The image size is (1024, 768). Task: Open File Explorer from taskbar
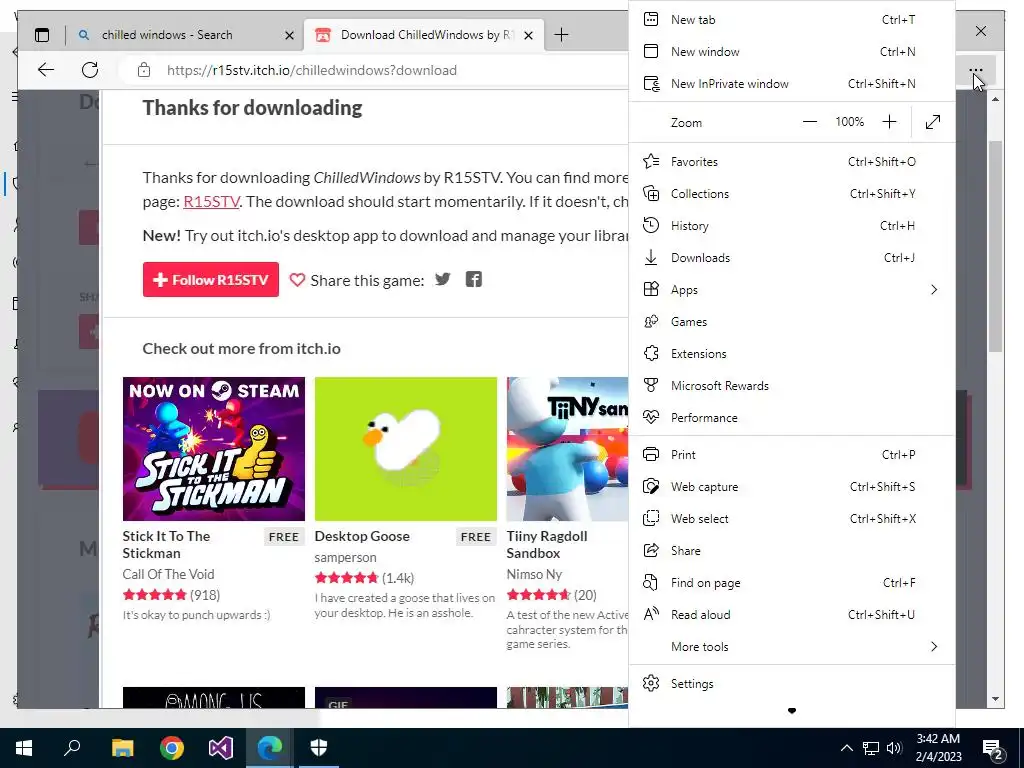pyautogui.click(x=122, y=748)
